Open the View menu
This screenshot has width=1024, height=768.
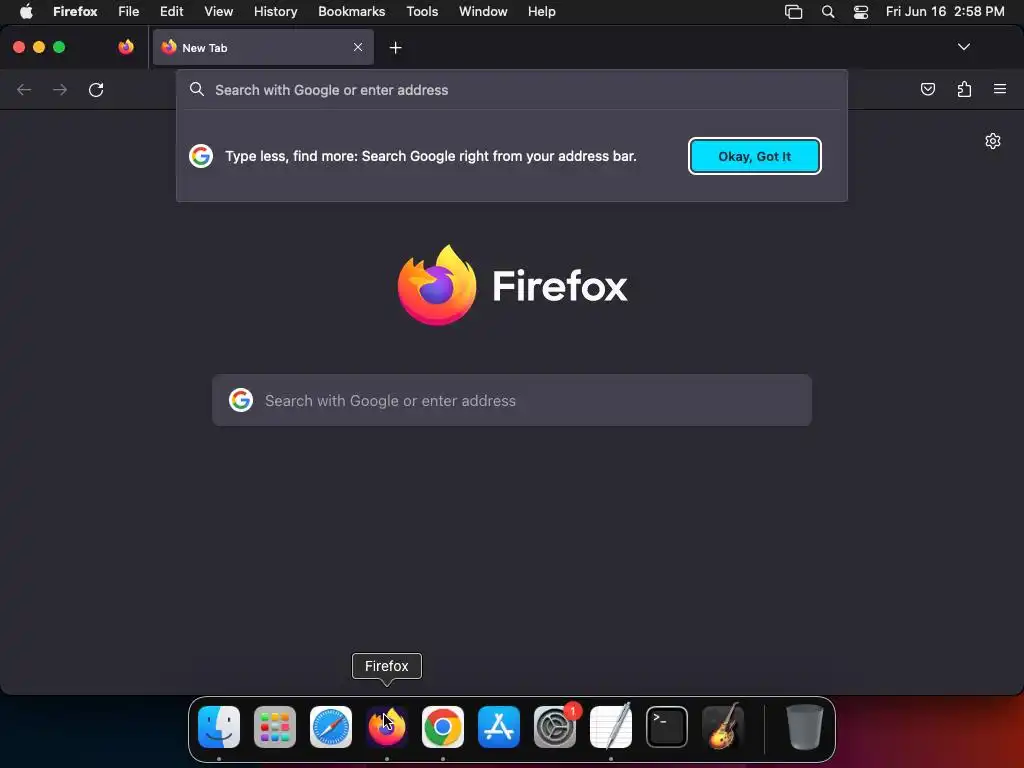coord(218,12)
